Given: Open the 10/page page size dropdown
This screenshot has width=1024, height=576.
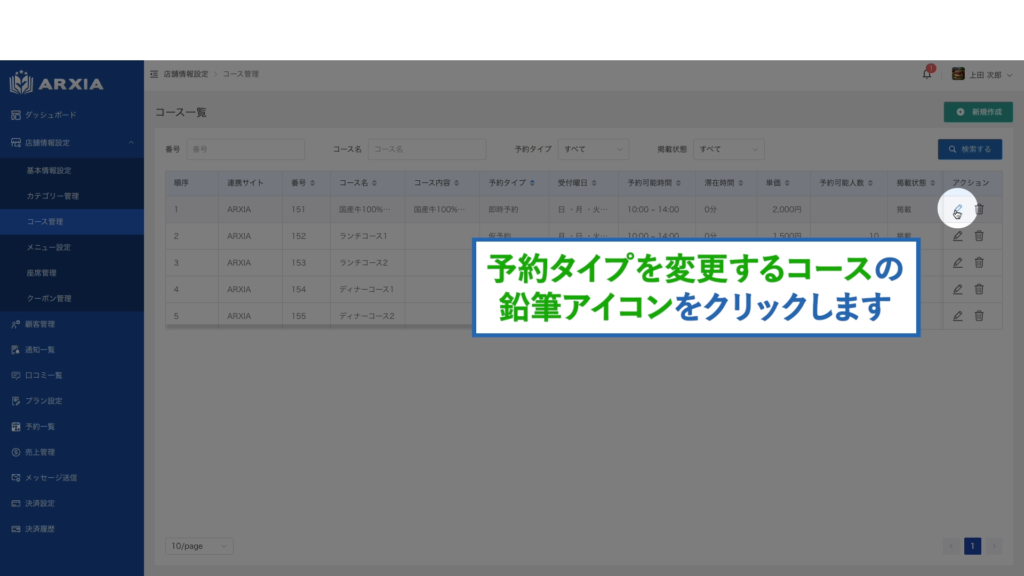Looking at the screenshot, I should pyautogui.click(x=199, y=546).
